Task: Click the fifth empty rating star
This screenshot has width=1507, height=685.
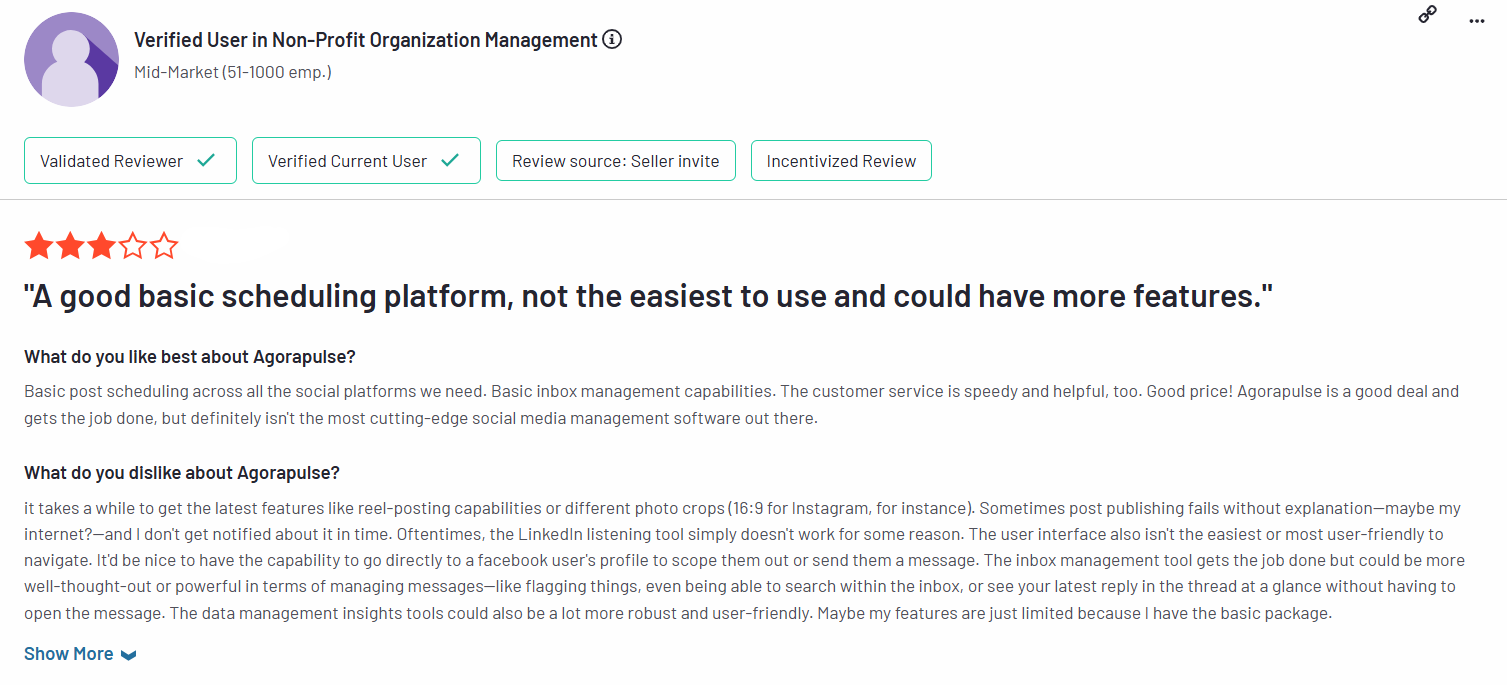Action: point(163,245)
